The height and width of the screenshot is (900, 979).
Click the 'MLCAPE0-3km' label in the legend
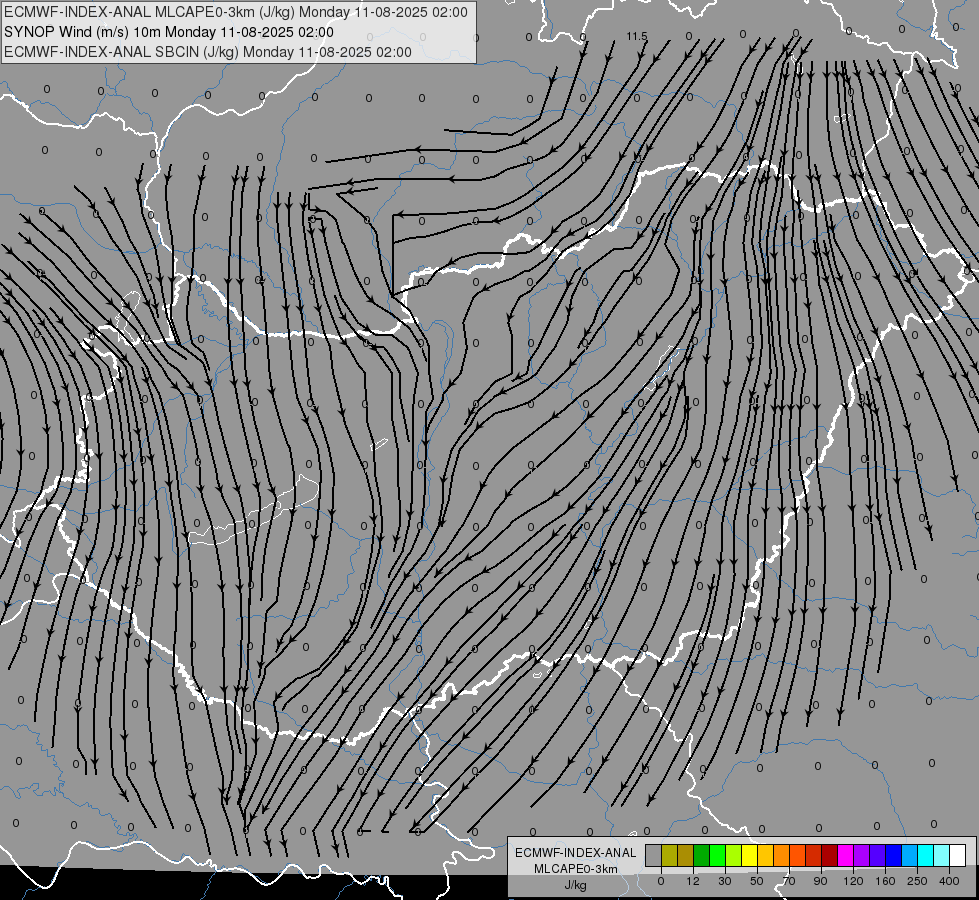(x=575, y=869)
